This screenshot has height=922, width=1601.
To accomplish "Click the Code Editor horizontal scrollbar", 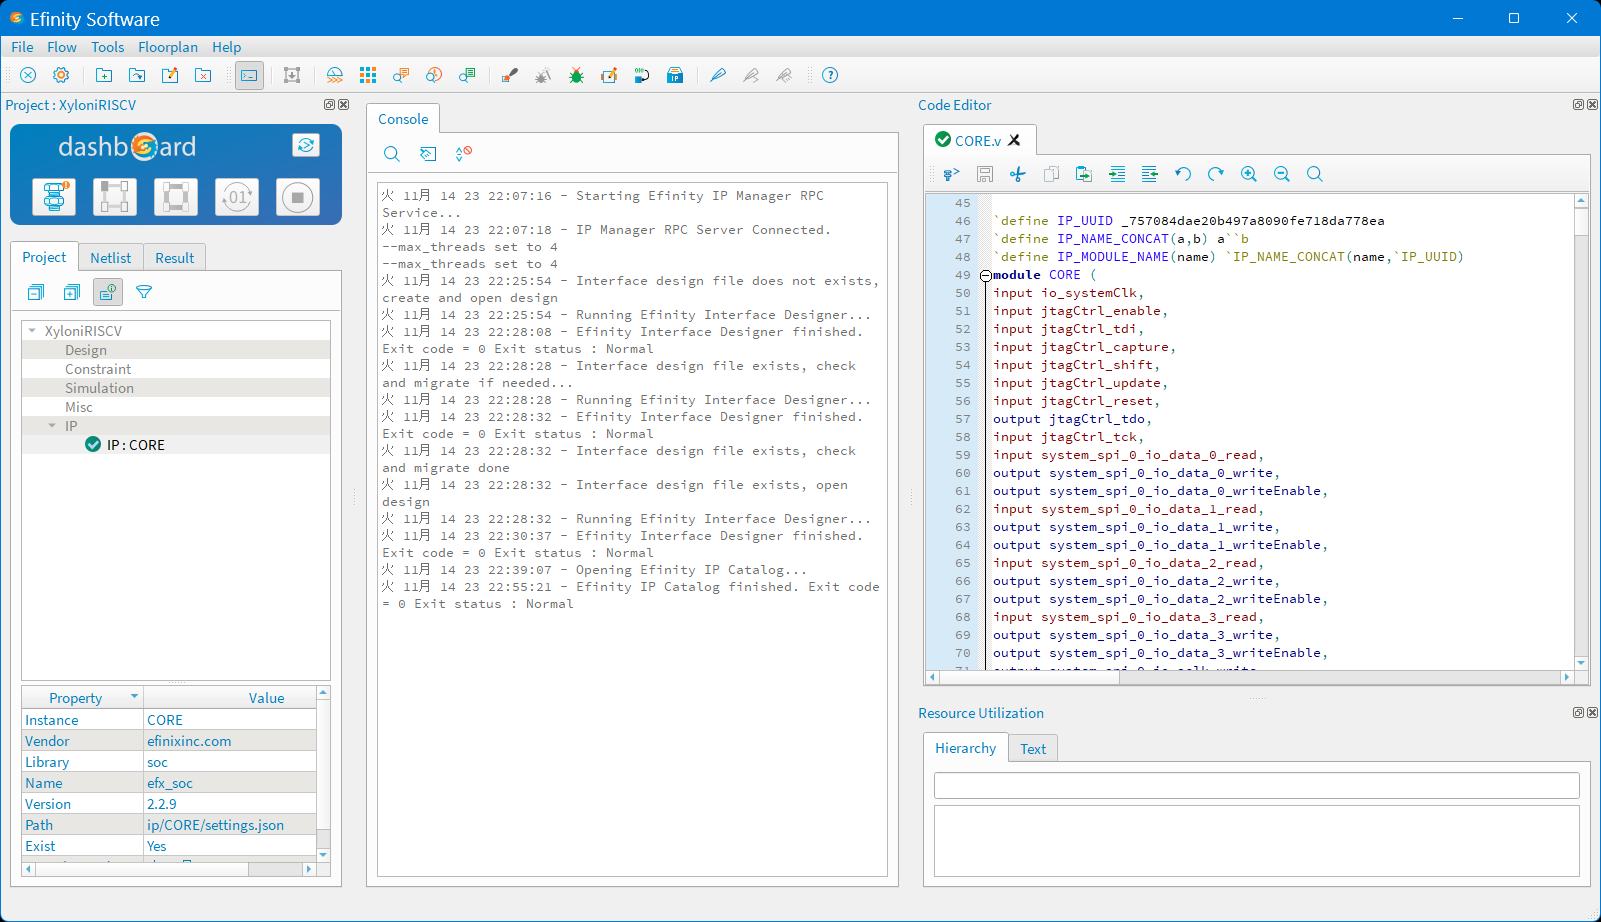I will (x=1030, y=677).
